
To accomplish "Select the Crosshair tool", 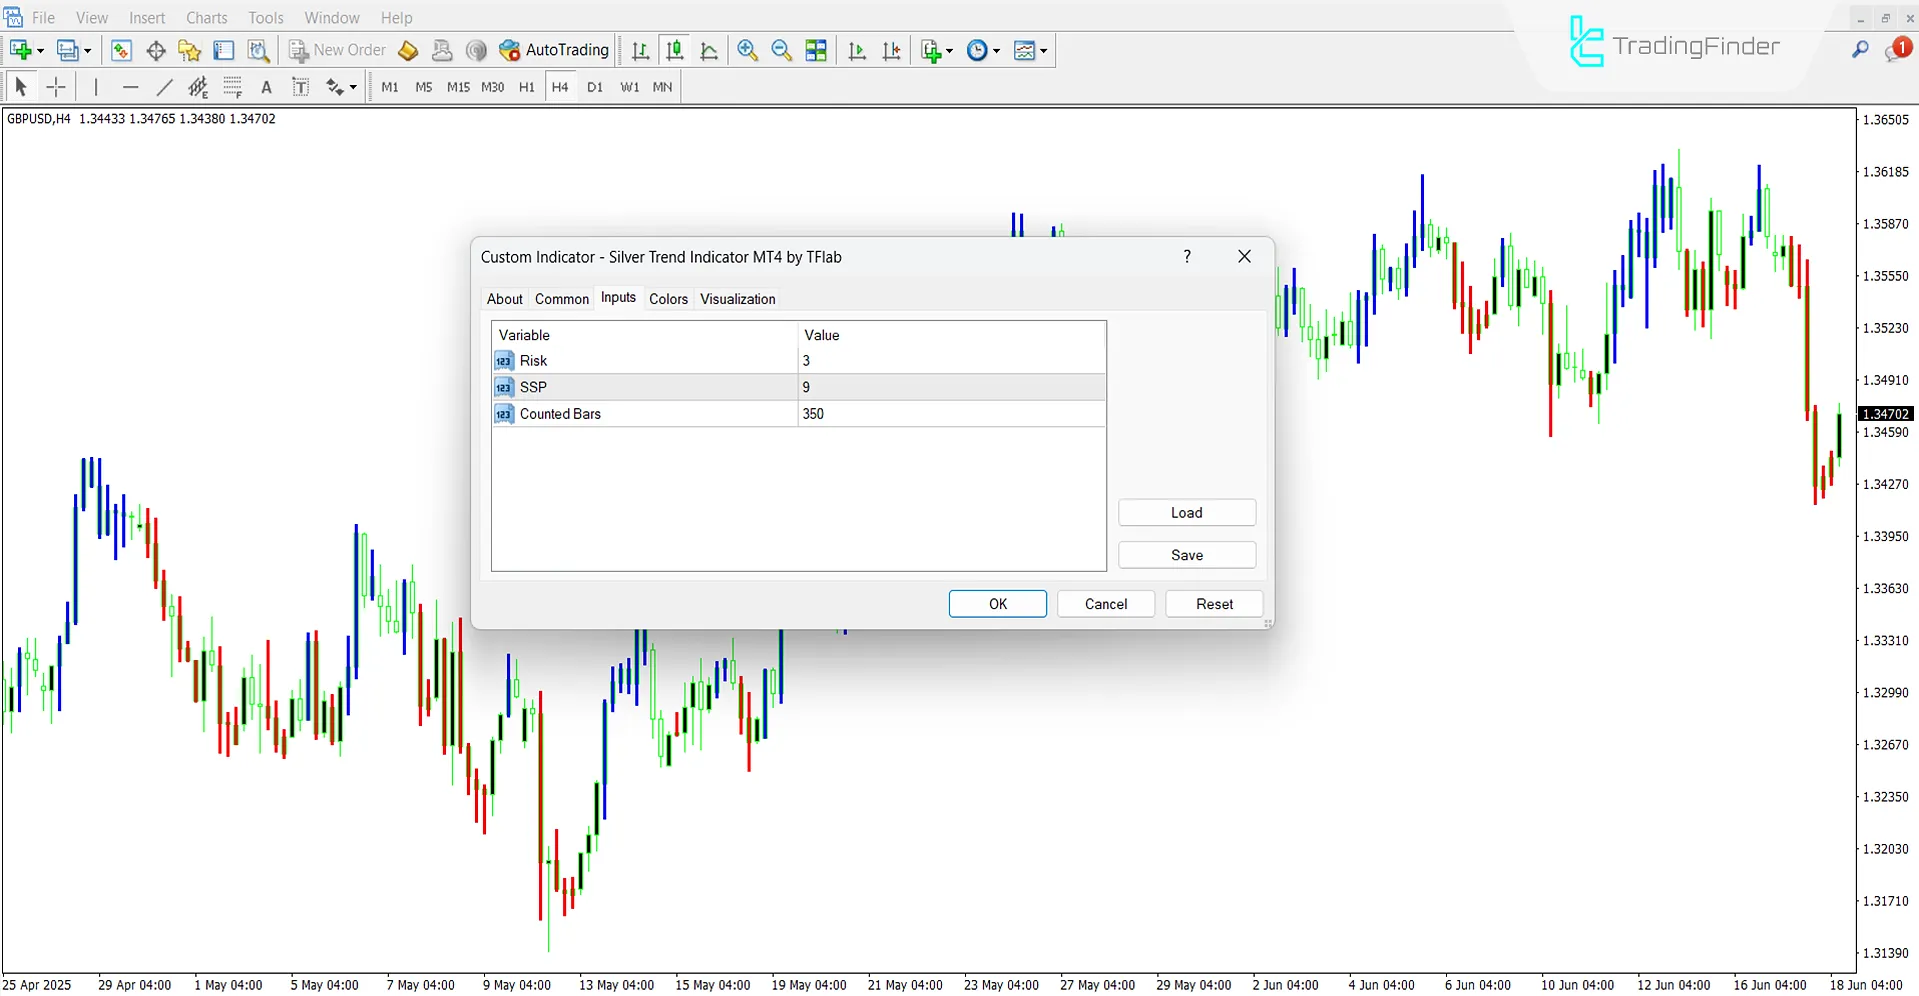I will pos(56,88).
